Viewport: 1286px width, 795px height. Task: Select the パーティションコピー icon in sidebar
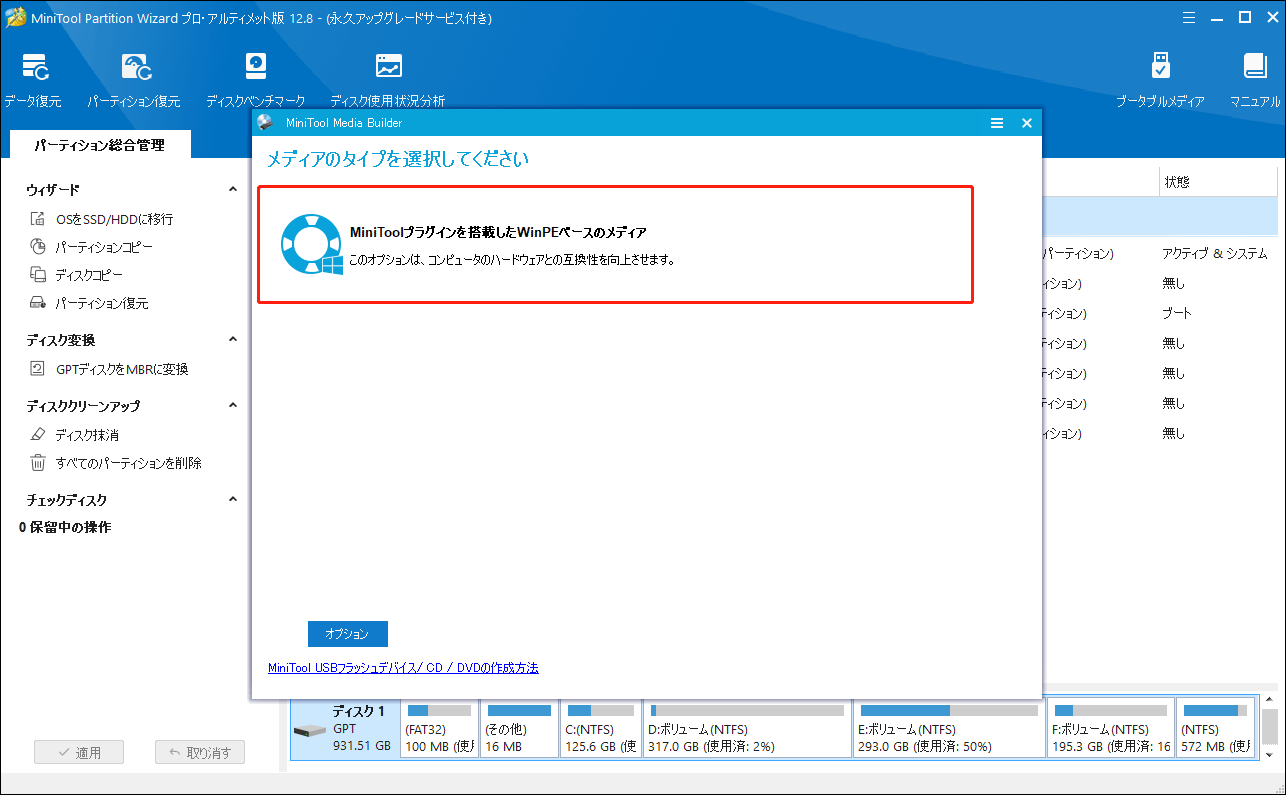[x=38, y=247]
